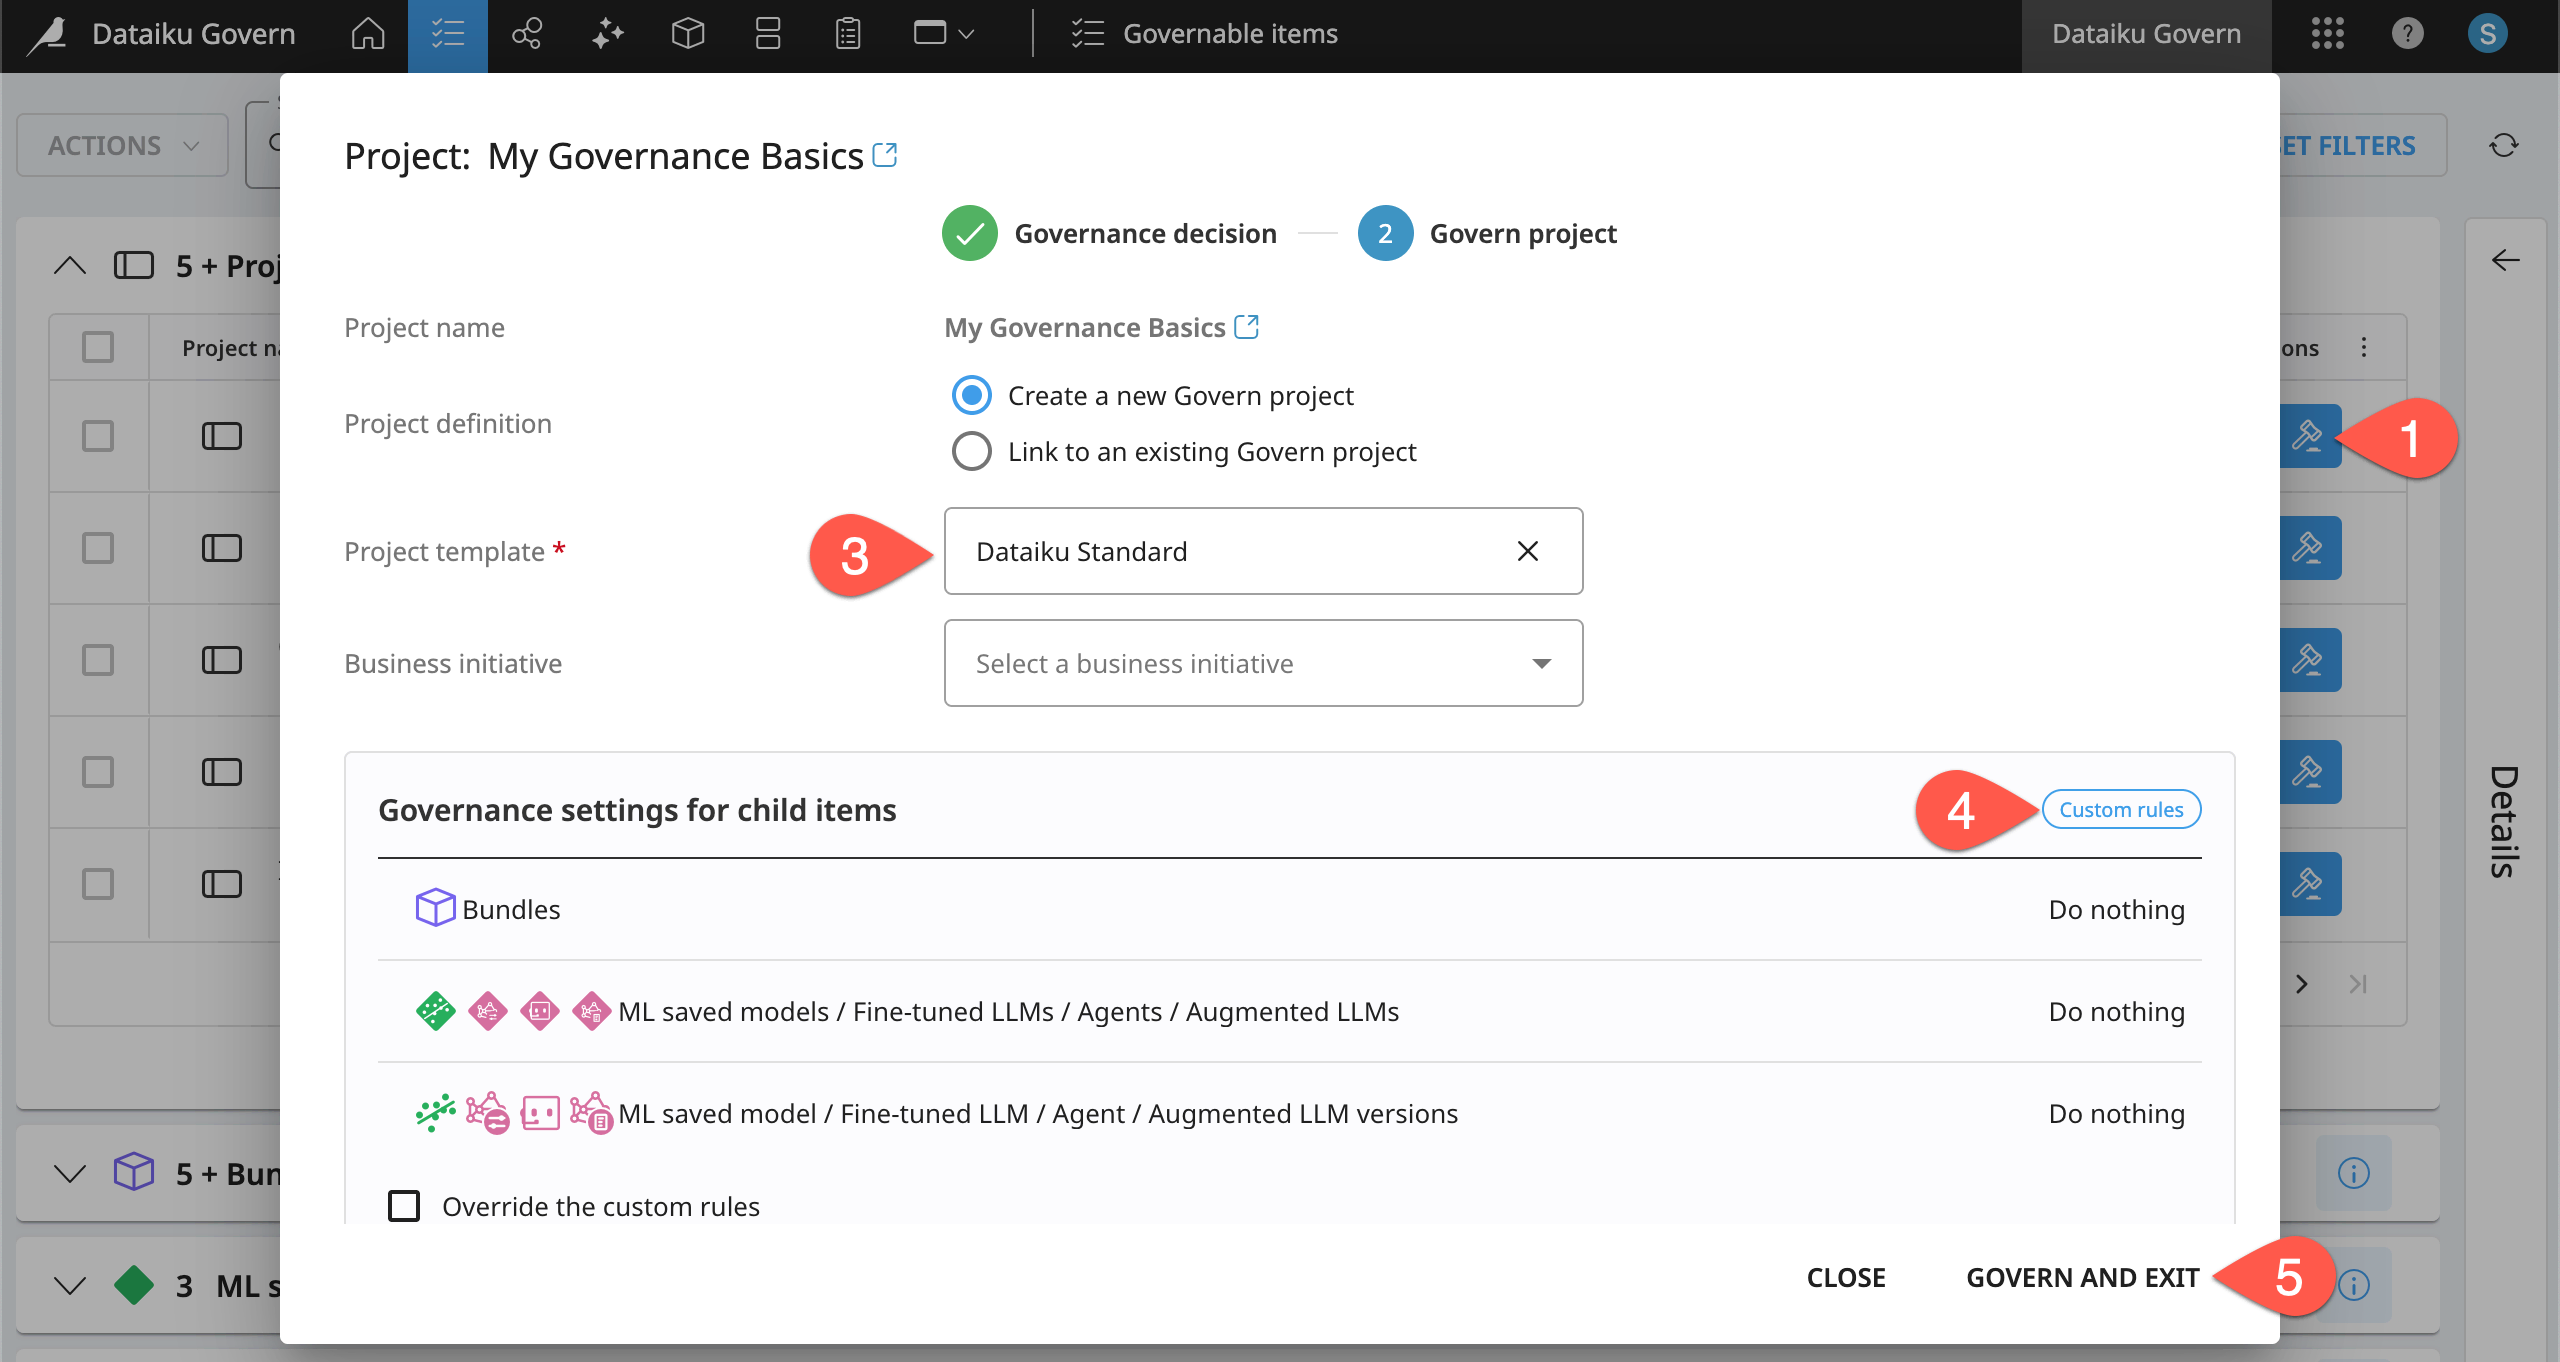
Task: Click the sparkles AI icon in the toolbar
Action: coord(606,33)
